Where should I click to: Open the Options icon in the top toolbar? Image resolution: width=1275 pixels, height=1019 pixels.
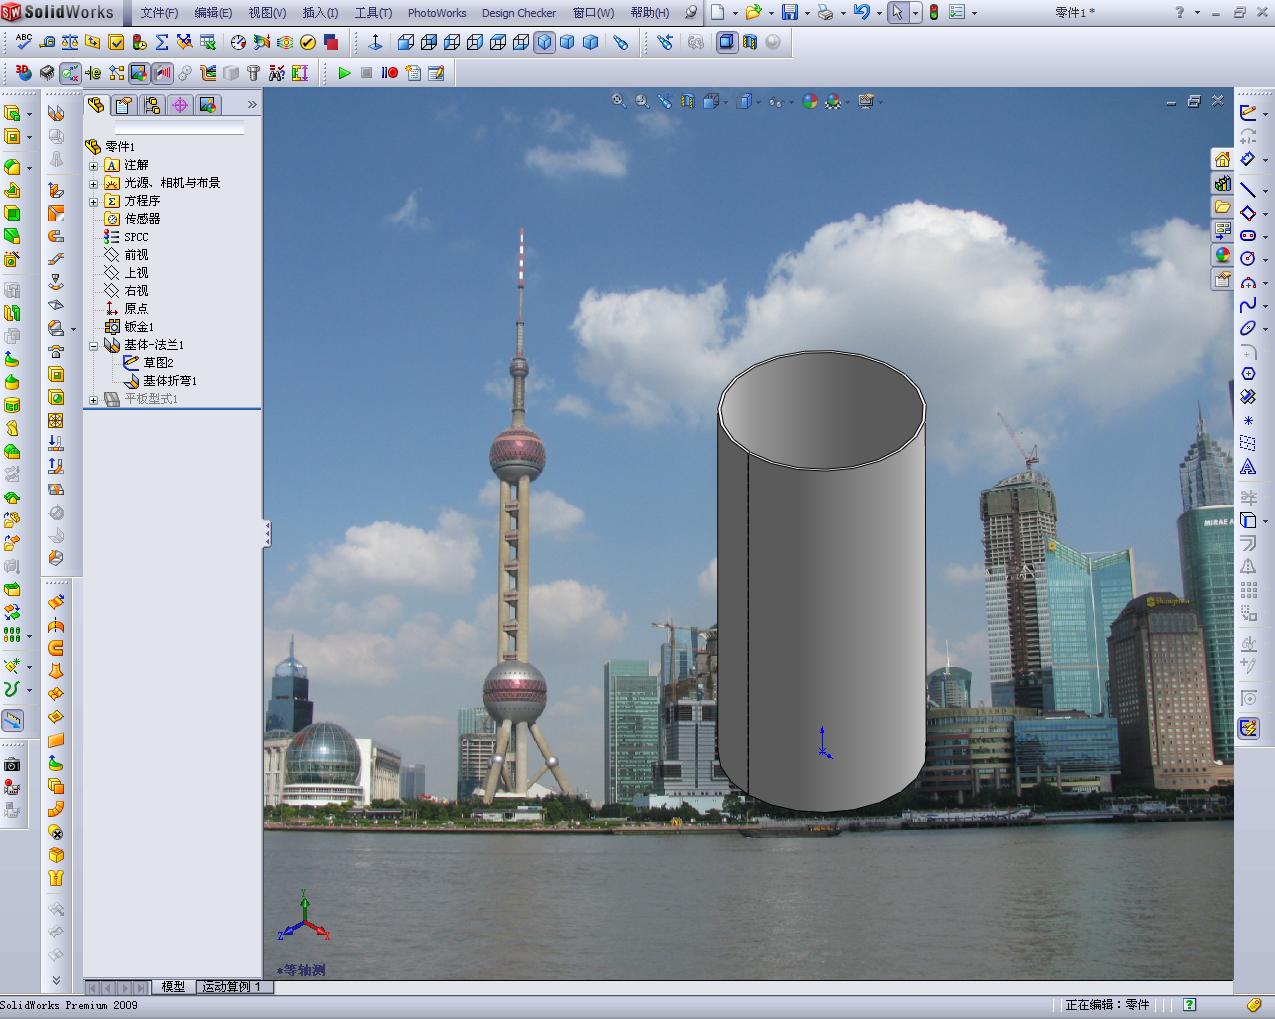(x=957, y=13)
